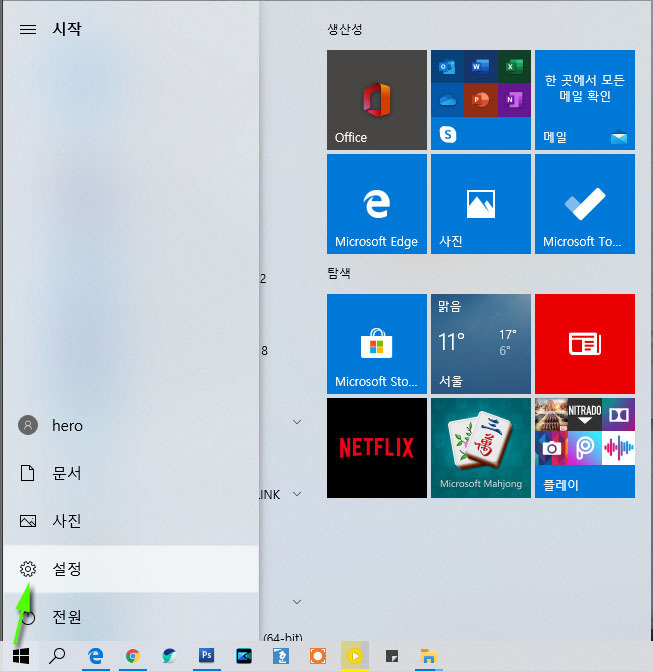
Task: Click the Windows Start button on taskbar
Action: 21,656
